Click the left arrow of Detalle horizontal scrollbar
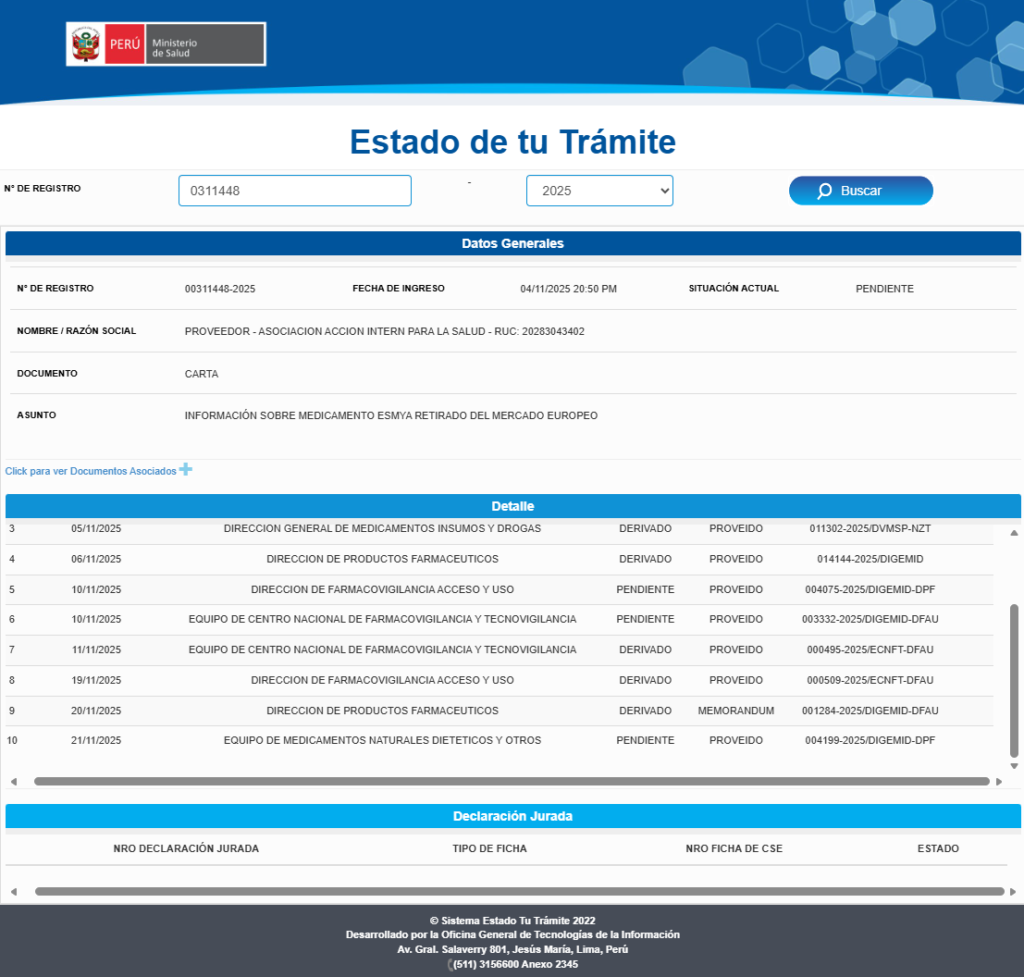 [13, 782]
